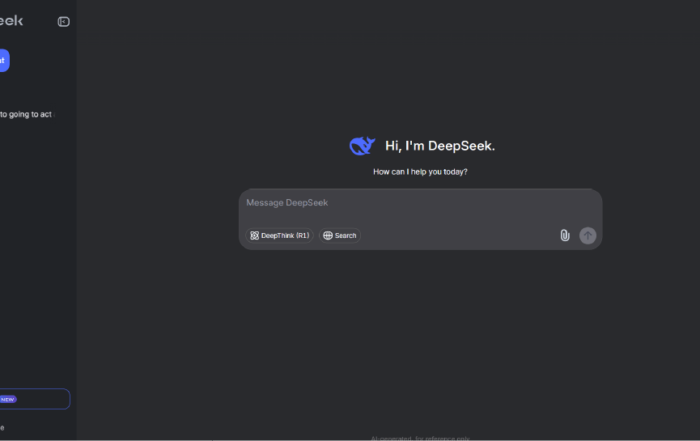Screen dimensions: 700x441
Task: Start a new chat with blue button
Action: (3, 60)
